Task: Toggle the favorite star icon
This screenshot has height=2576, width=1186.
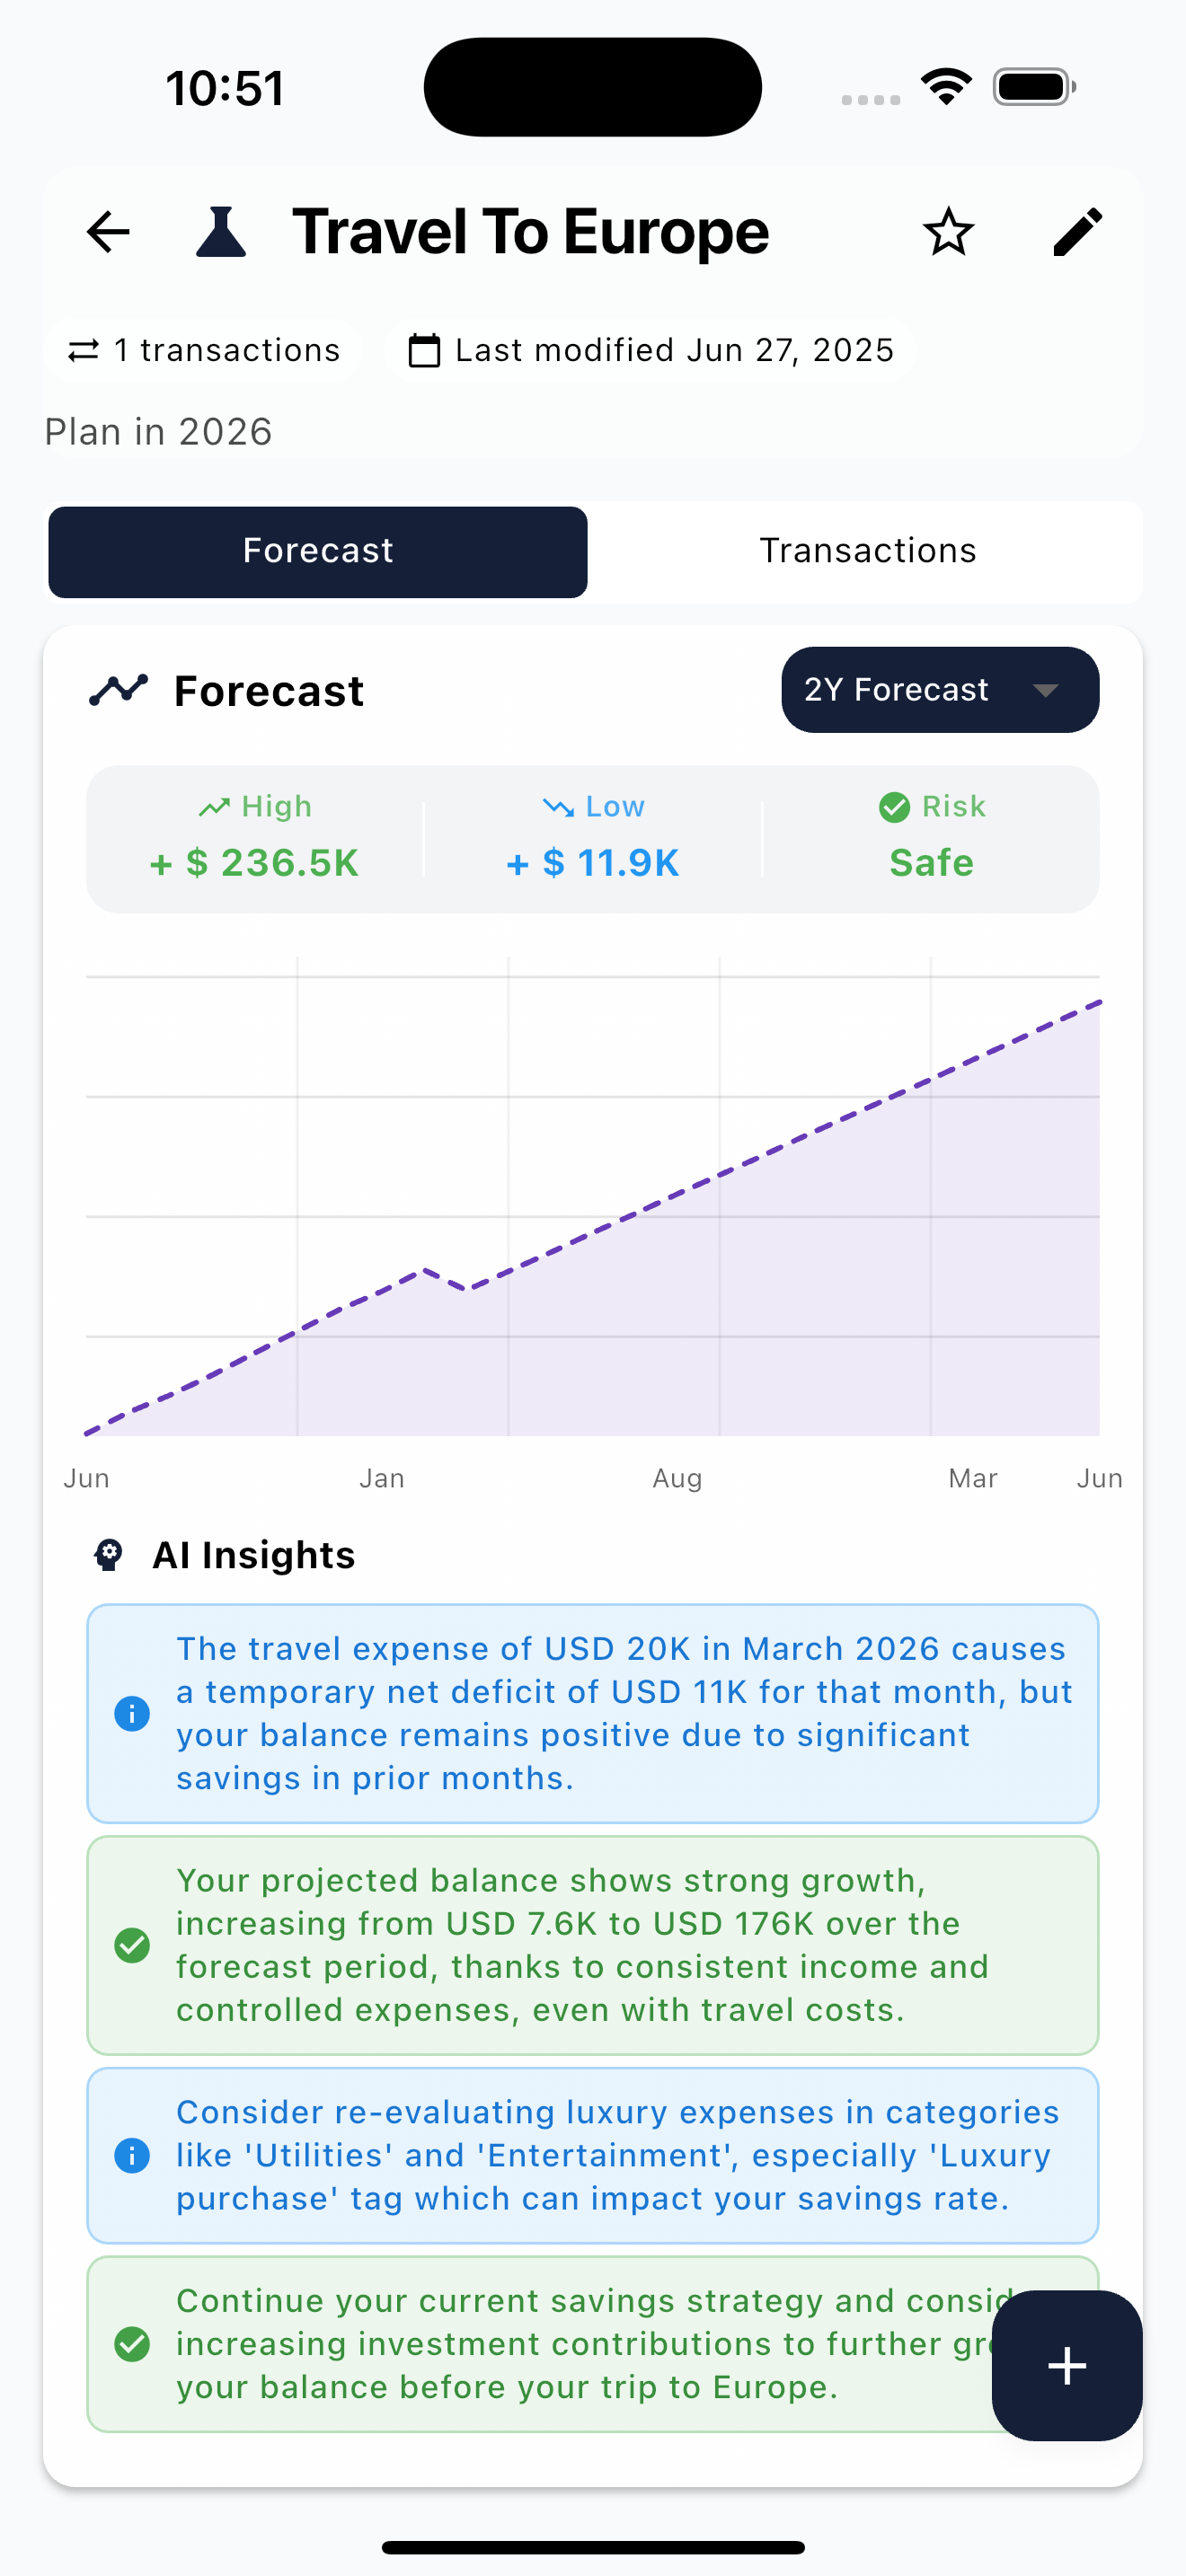Action: tap(947, 232)
